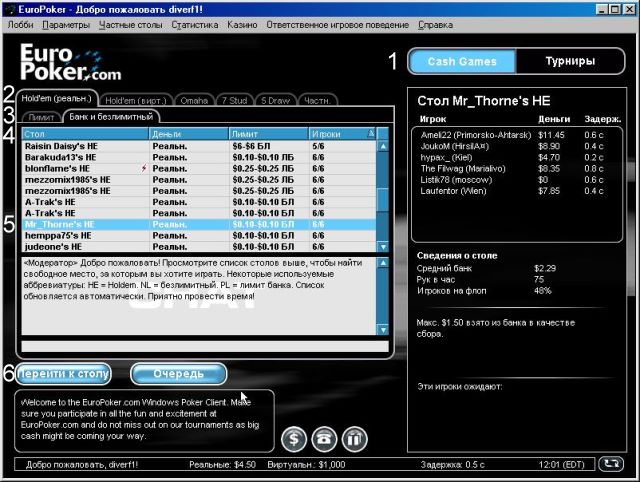
Task: Click player Listik78 (moscow)
Action: click(x=456, y=180)
